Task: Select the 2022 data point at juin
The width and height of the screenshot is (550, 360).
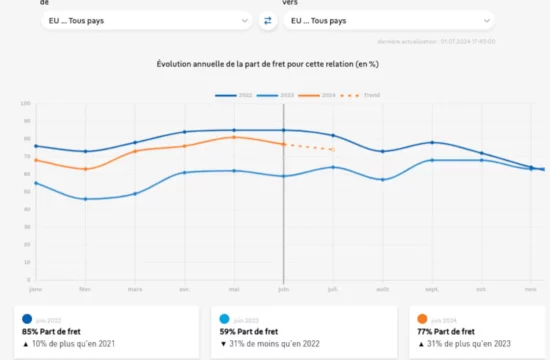Action: [284, 130]
